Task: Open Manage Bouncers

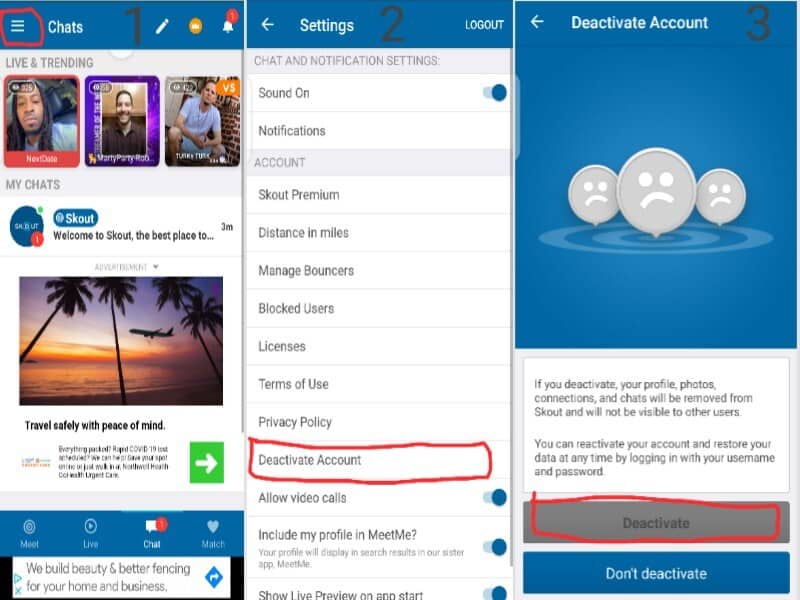Action: [x=380, y=270]
